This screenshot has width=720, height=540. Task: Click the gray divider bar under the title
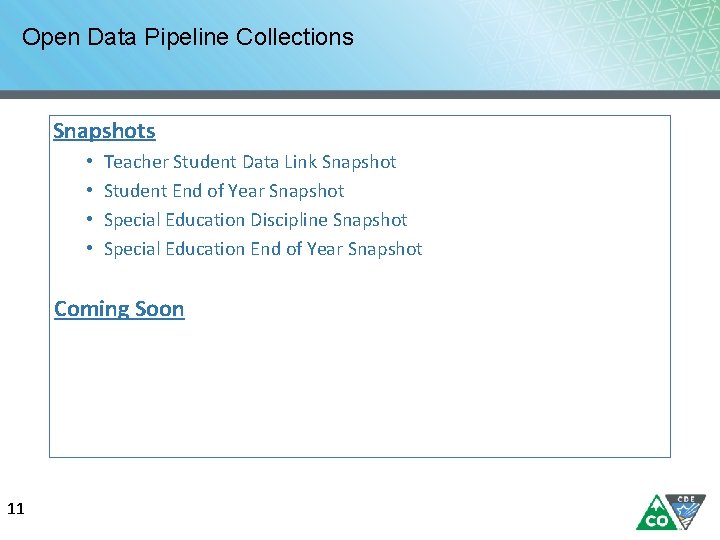(360, 94)
